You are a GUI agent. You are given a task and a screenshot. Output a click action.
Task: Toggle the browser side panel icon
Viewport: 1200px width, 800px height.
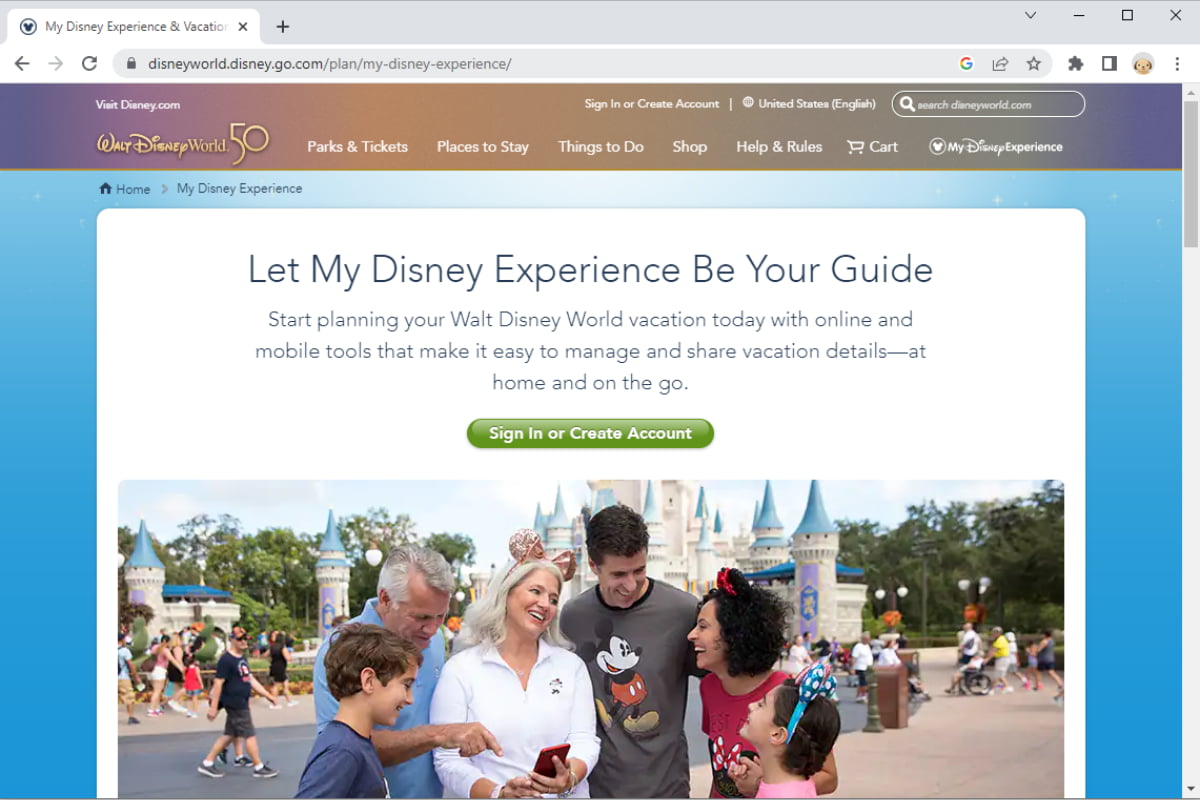pyautogui.click(x=1109, y=63)
